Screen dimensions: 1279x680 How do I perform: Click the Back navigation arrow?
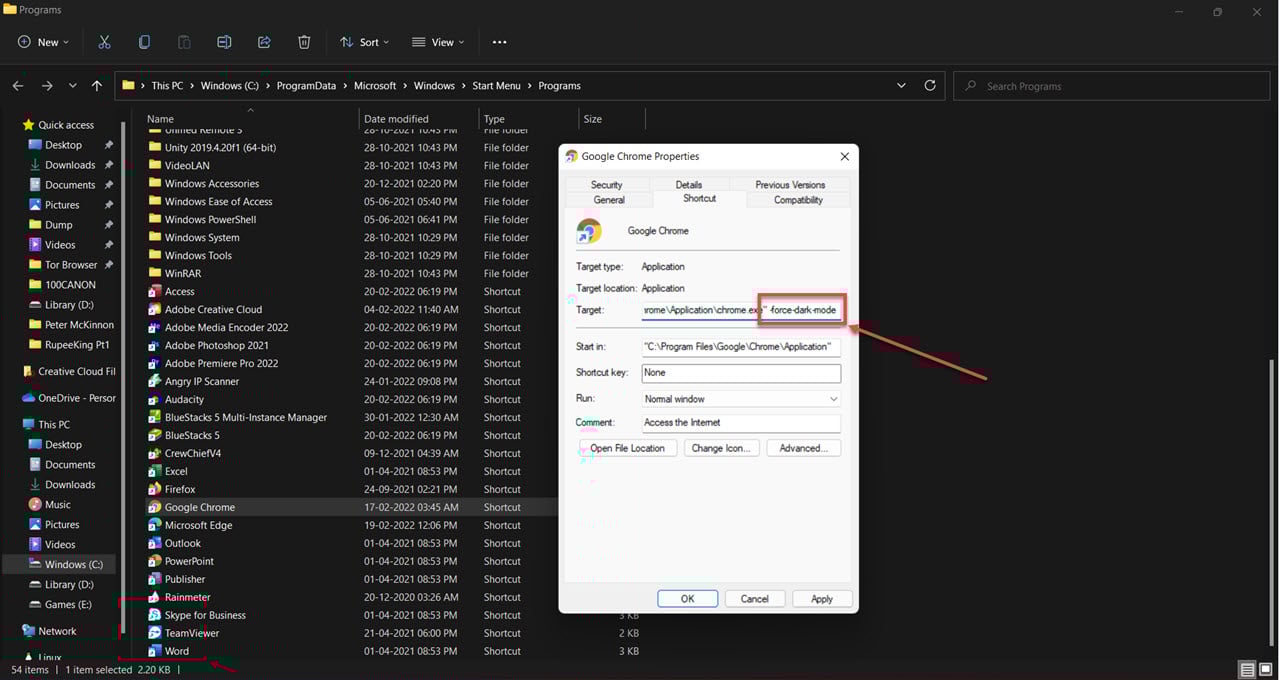tap(19, 86)
